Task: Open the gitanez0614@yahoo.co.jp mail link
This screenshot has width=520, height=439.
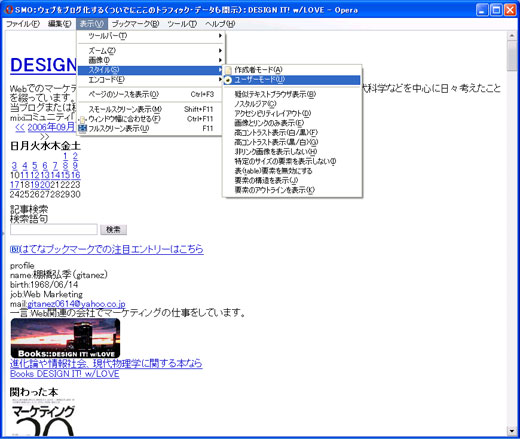Action: point(76,304)
